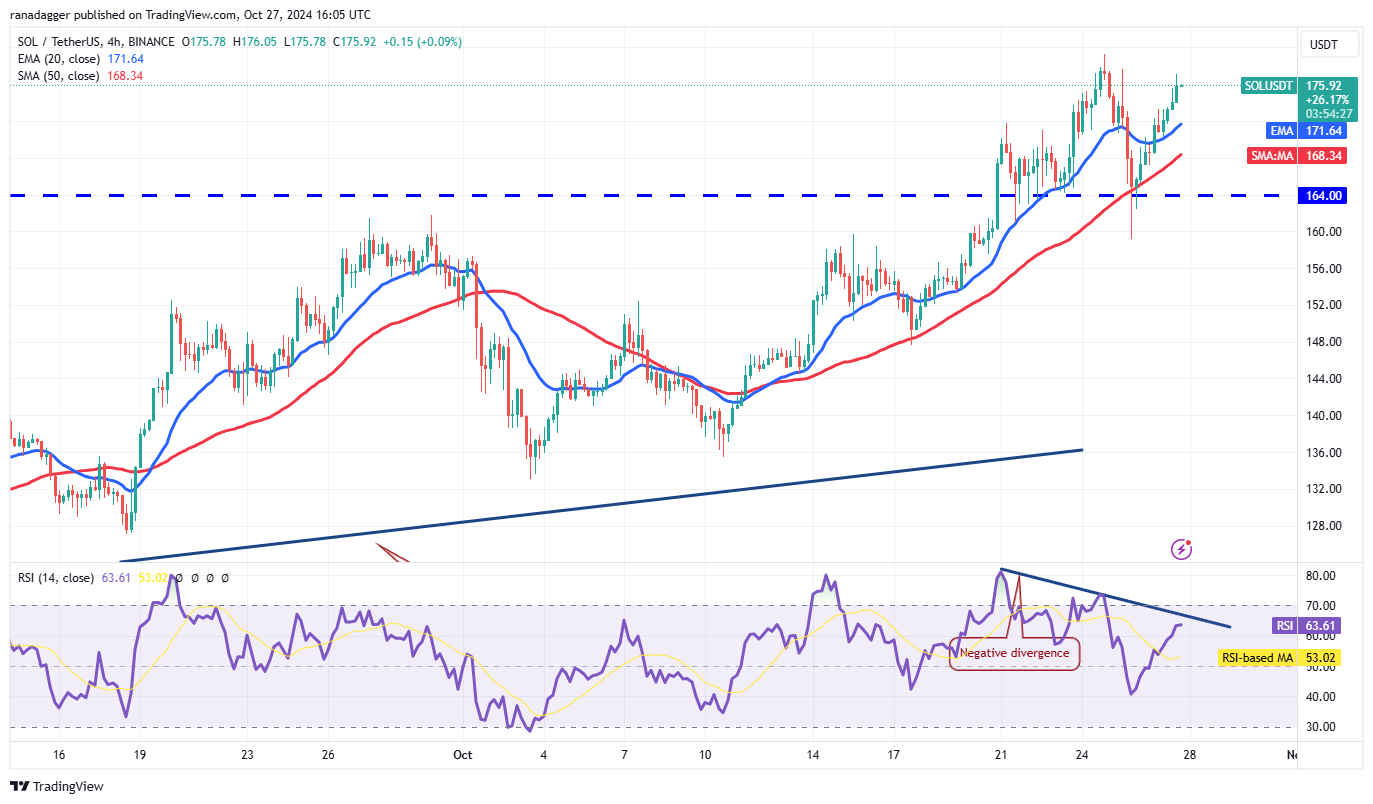Open RSI settings via its legend icon
This screenshot has width=1373, height=804.
click(x=194, y=578)
